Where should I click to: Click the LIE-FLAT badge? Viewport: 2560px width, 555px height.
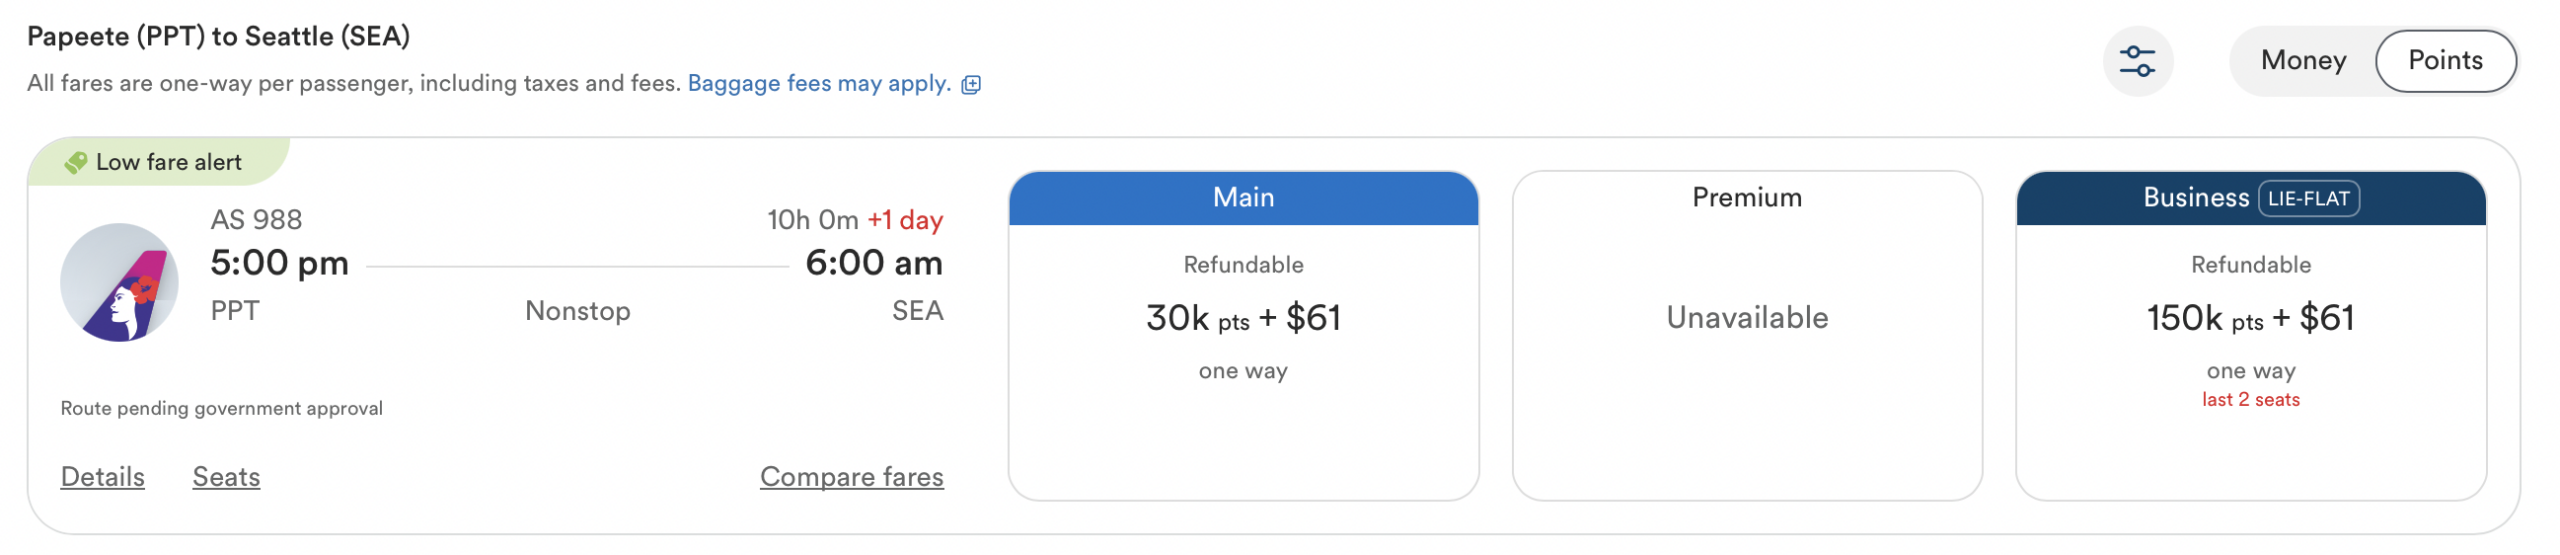pyautogui.click(x=2308, y=198)
